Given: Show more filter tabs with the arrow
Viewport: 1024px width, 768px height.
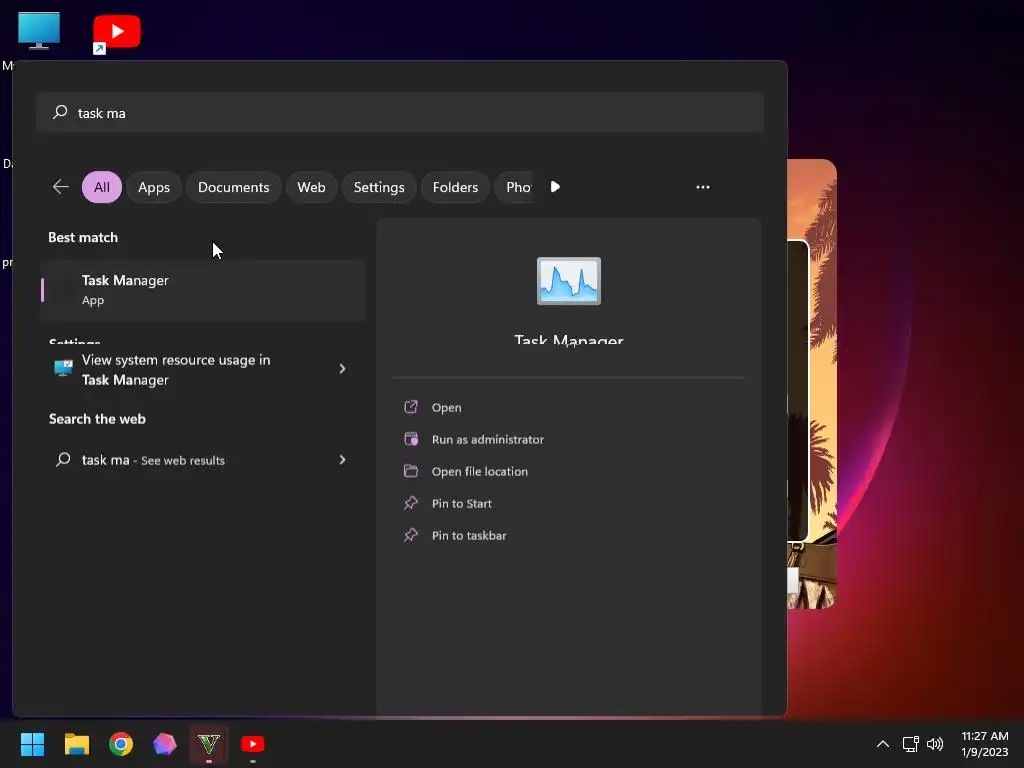Looking at the screenshot, I should (555, 187).
